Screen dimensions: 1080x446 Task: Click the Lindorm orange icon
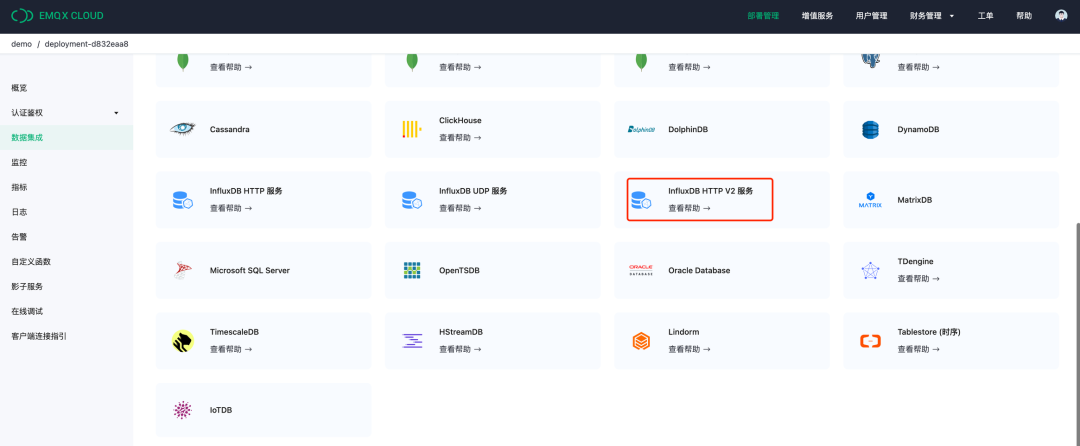point(641,341)
